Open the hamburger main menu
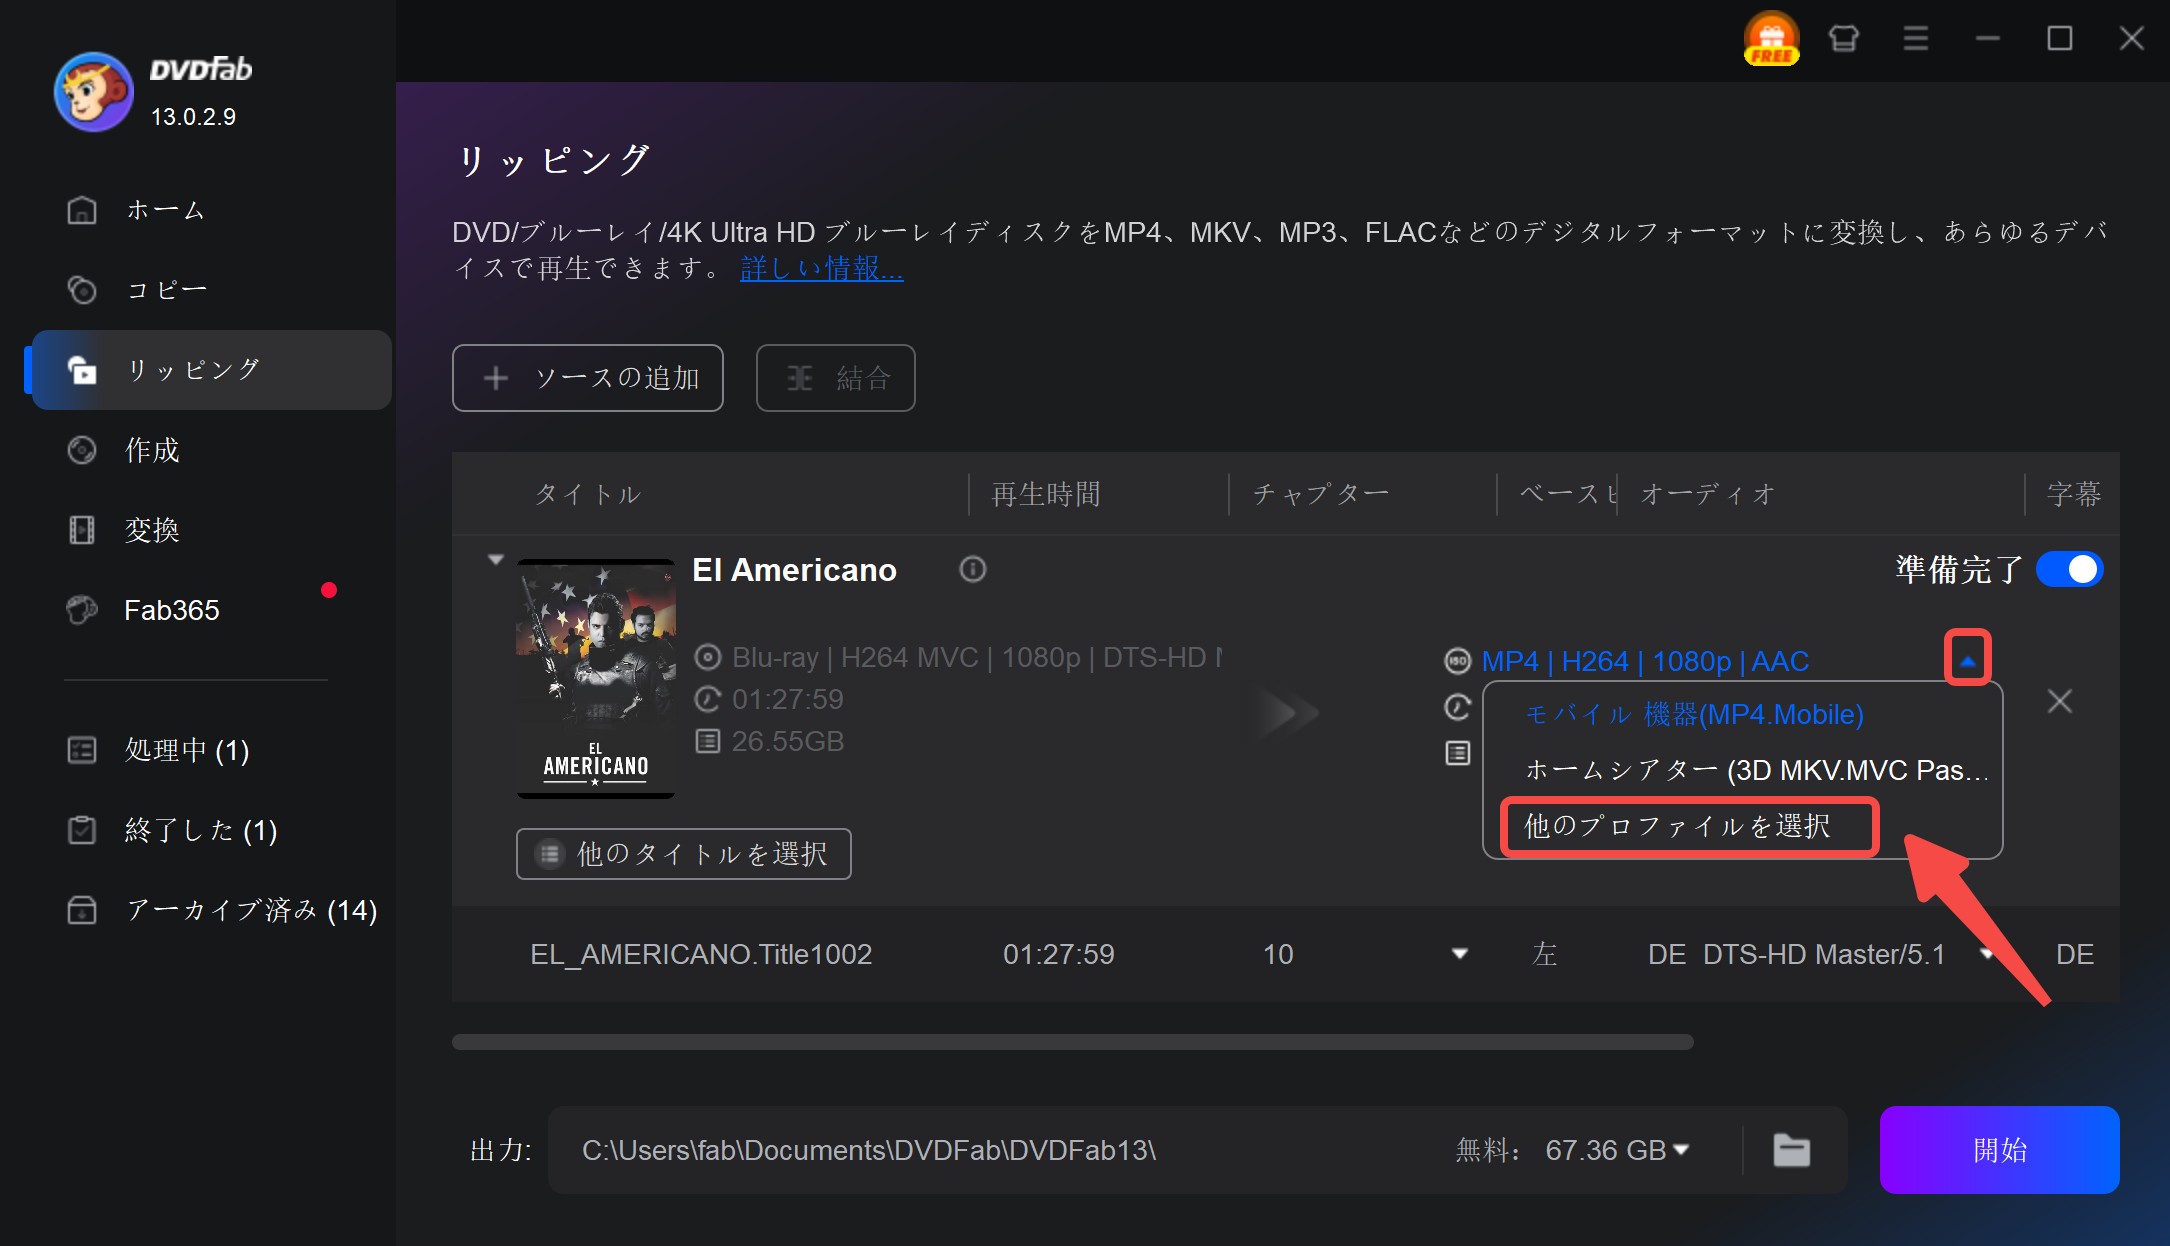Screen dimensions: 2170x1246 click(1915, 38)
